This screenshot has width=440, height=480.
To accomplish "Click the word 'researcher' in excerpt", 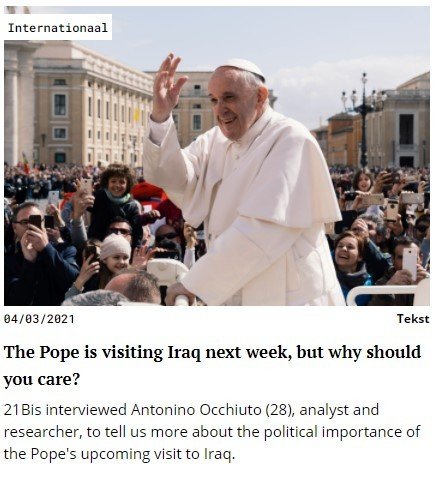I will [x=42, y=432].
